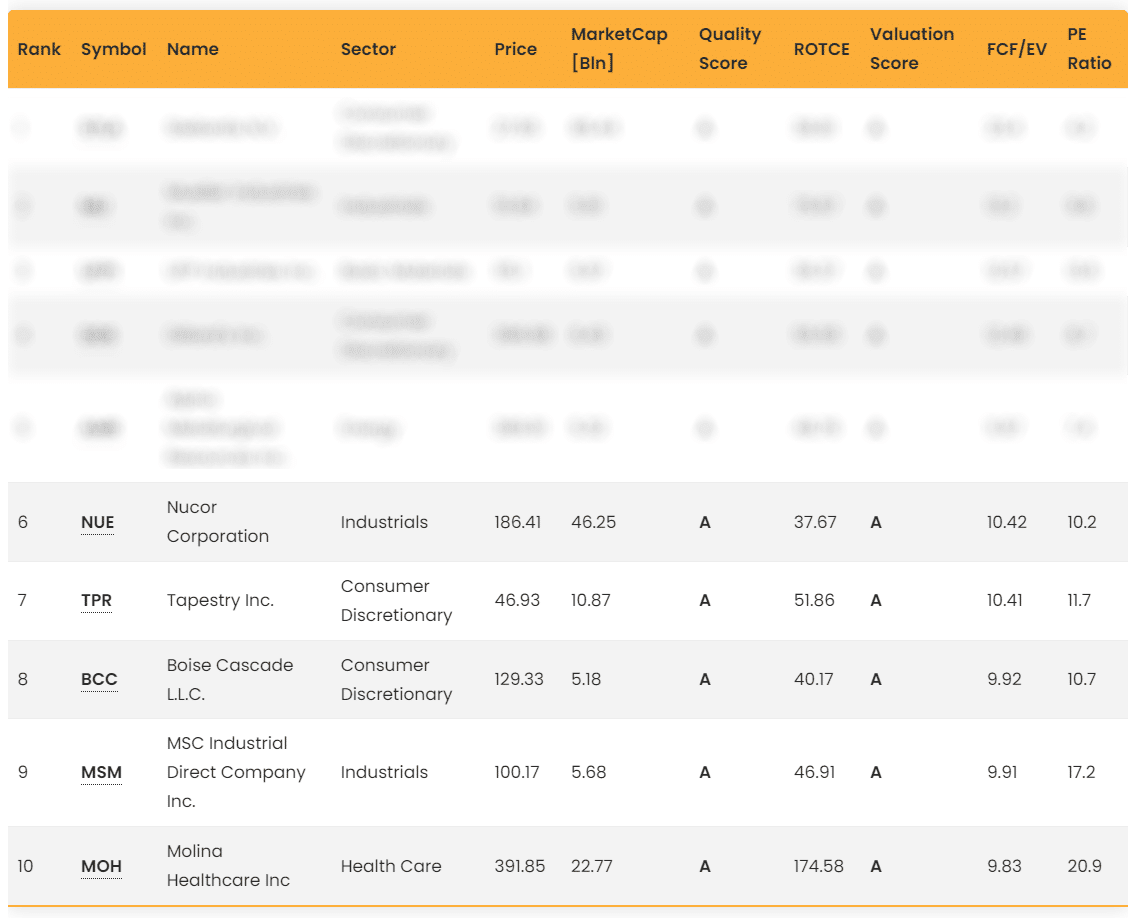Select the Sector column header
This screenshot has width=1138, height=918.
368,49
